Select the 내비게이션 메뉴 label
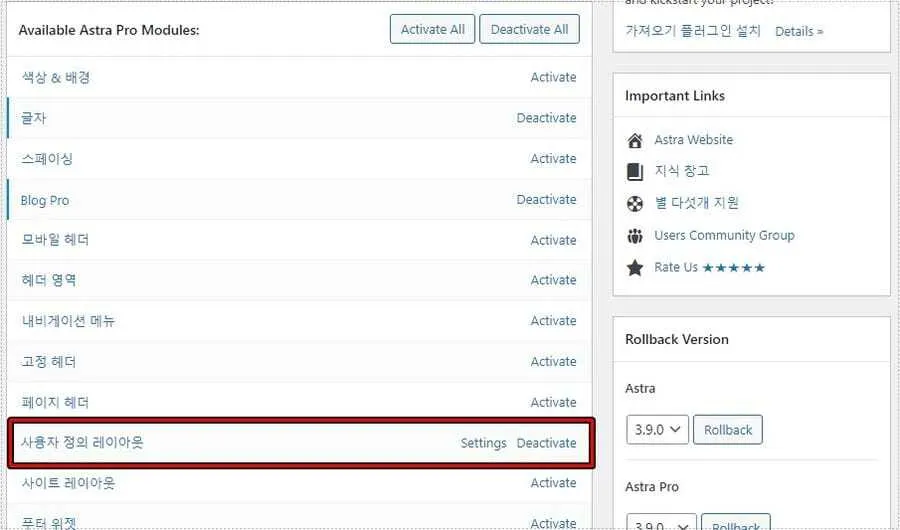 click(x=68, y=320)
